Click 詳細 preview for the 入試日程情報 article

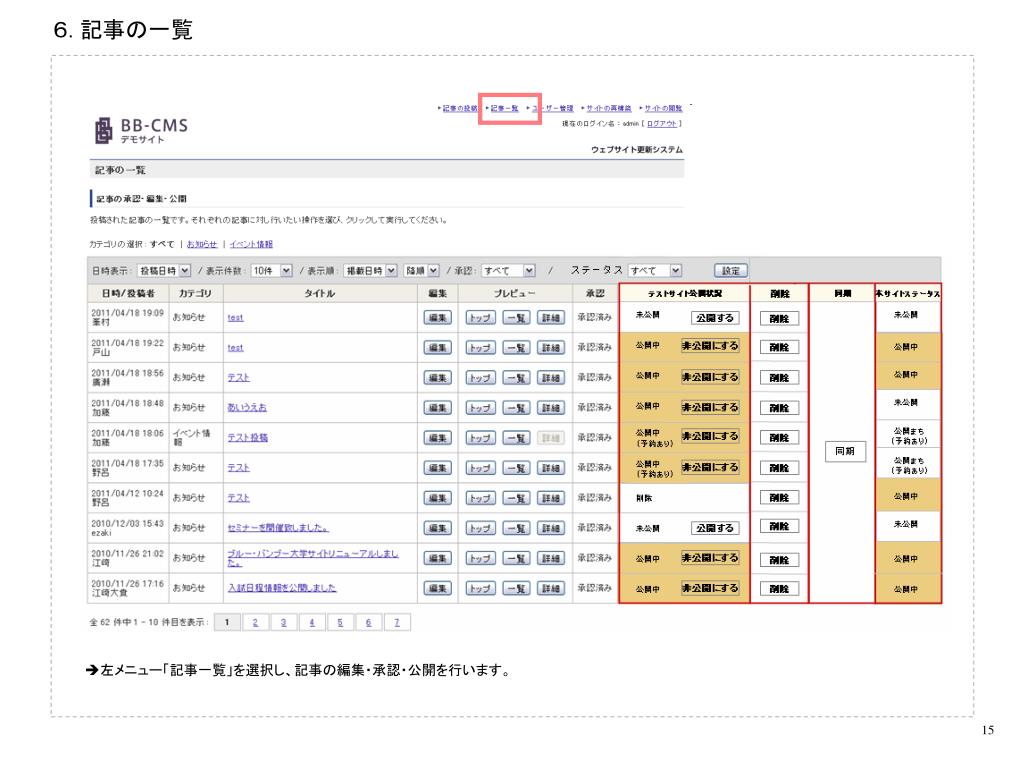click(550, 588)
